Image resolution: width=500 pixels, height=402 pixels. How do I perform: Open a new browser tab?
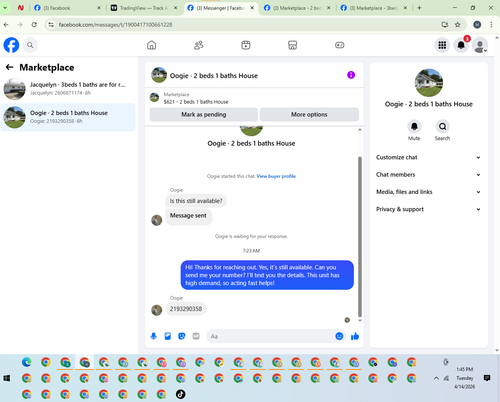point(419,8)
